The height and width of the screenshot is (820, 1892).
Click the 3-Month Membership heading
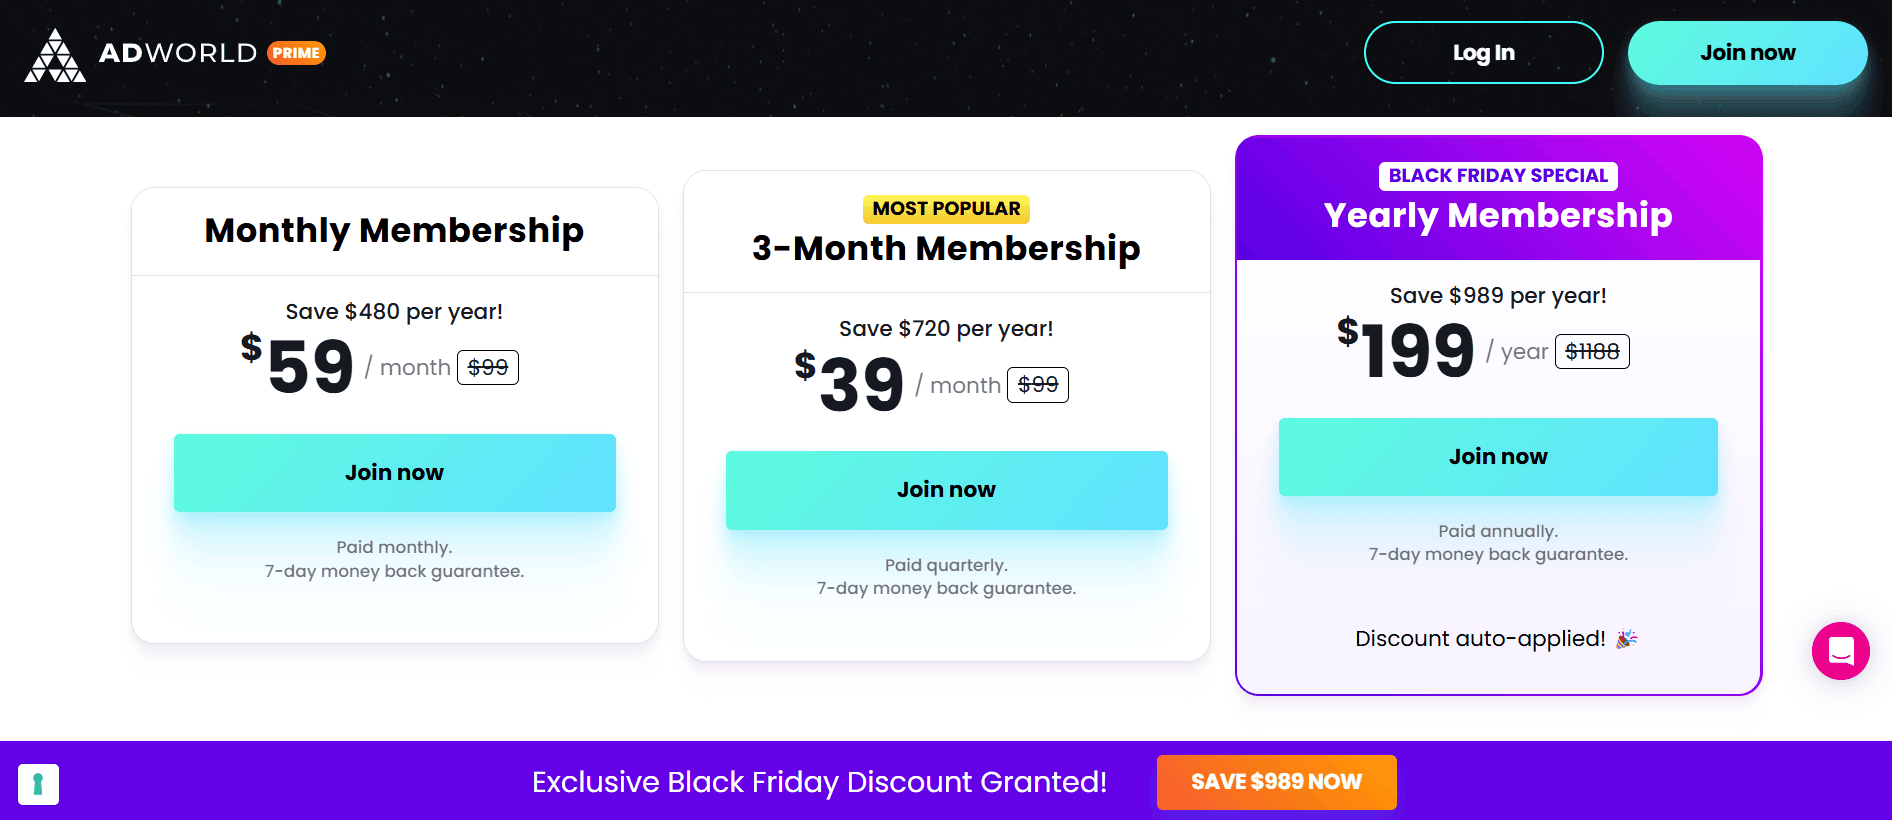946,249
